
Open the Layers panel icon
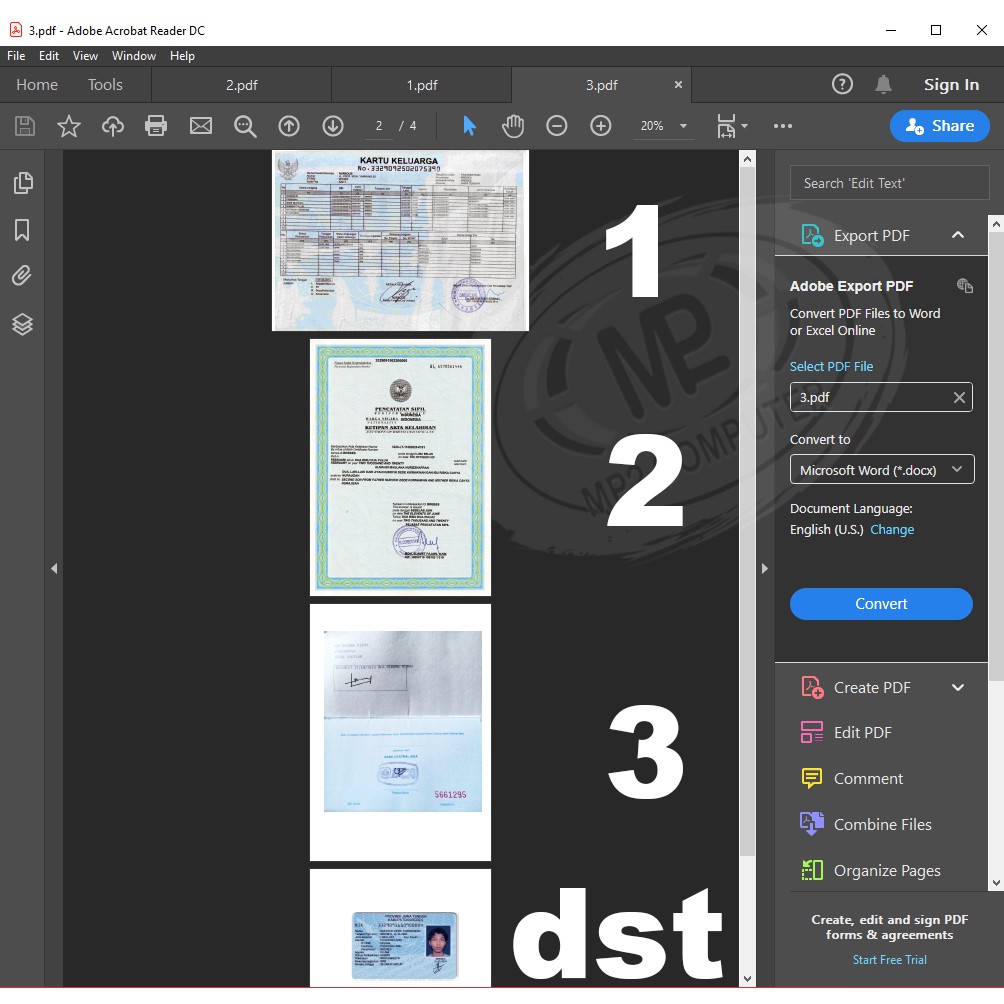point(22,324)
